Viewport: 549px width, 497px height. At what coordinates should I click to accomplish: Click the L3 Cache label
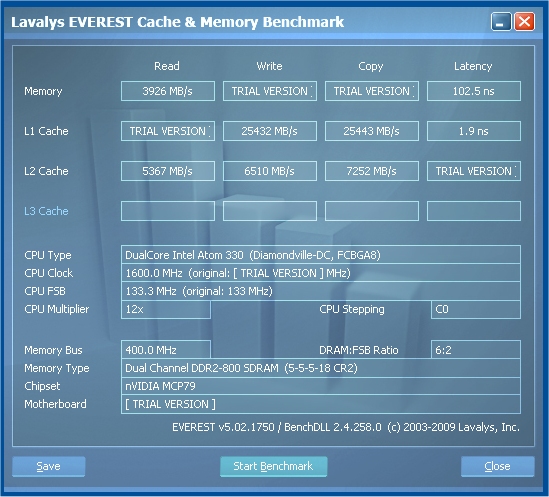coord(46,211)
